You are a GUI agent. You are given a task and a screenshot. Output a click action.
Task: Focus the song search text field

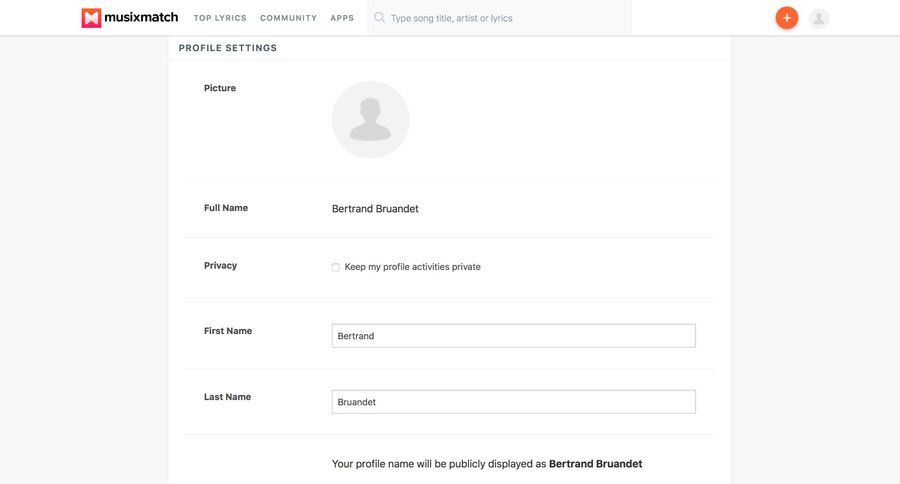click(505, 18)
